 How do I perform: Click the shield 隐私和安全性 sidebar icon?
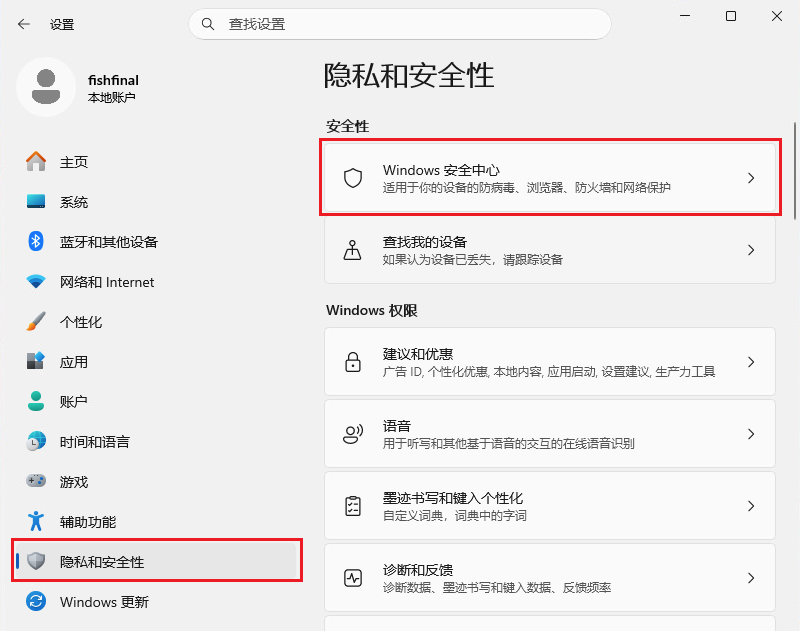[36, 561]
